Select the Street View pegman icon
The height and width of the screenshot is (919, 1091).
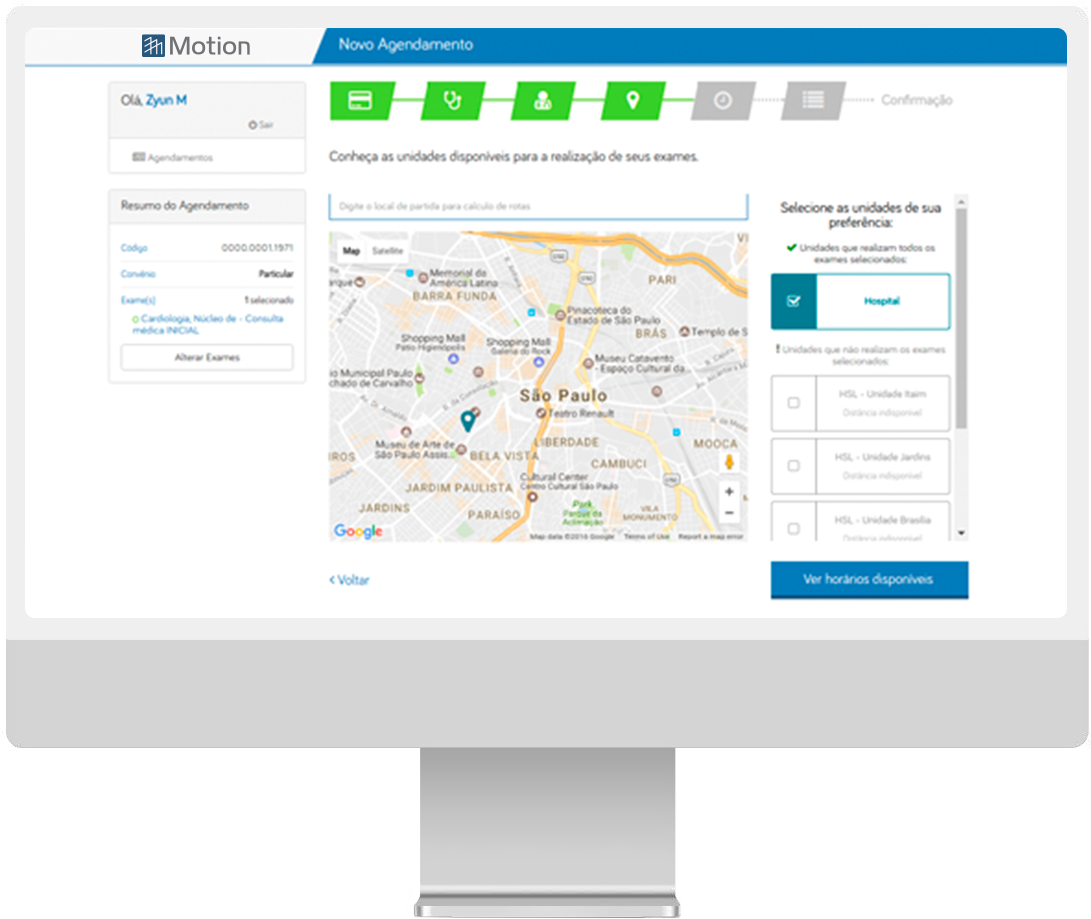pos(729,462)
